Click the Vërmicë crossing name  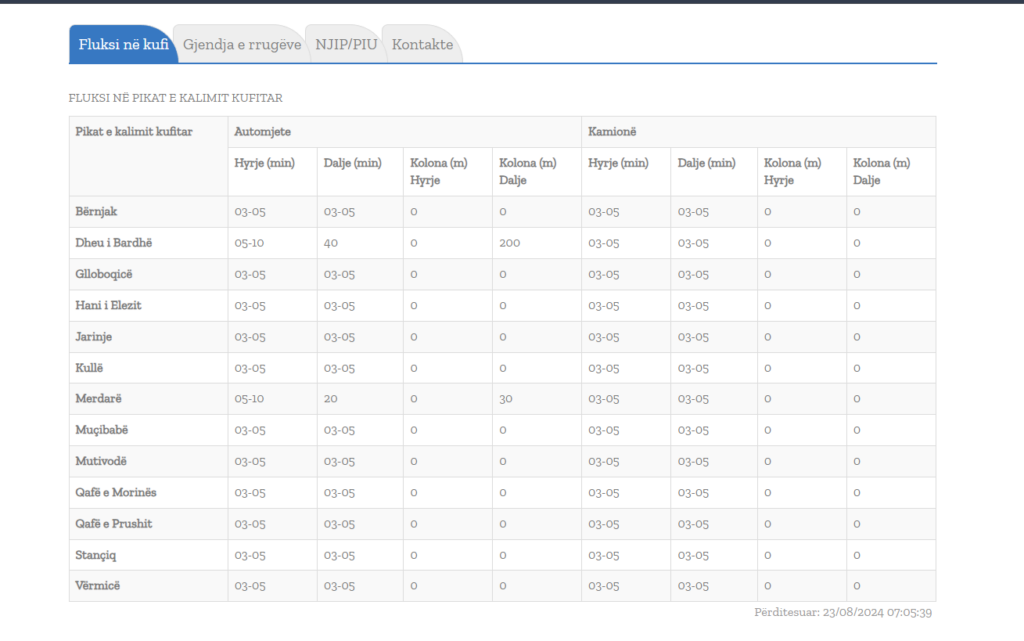click(98, 586)
